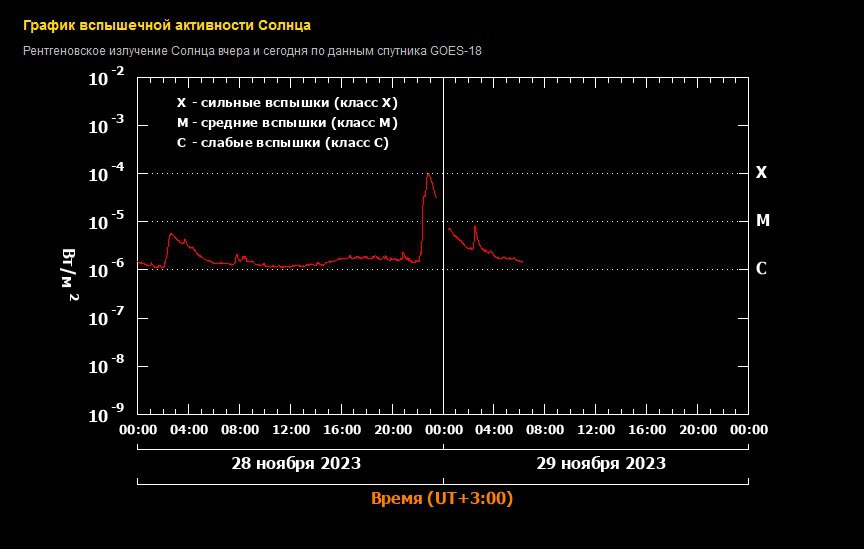Click the C class marker on right axis
The image size is (864, 549).
pos(761,269)
